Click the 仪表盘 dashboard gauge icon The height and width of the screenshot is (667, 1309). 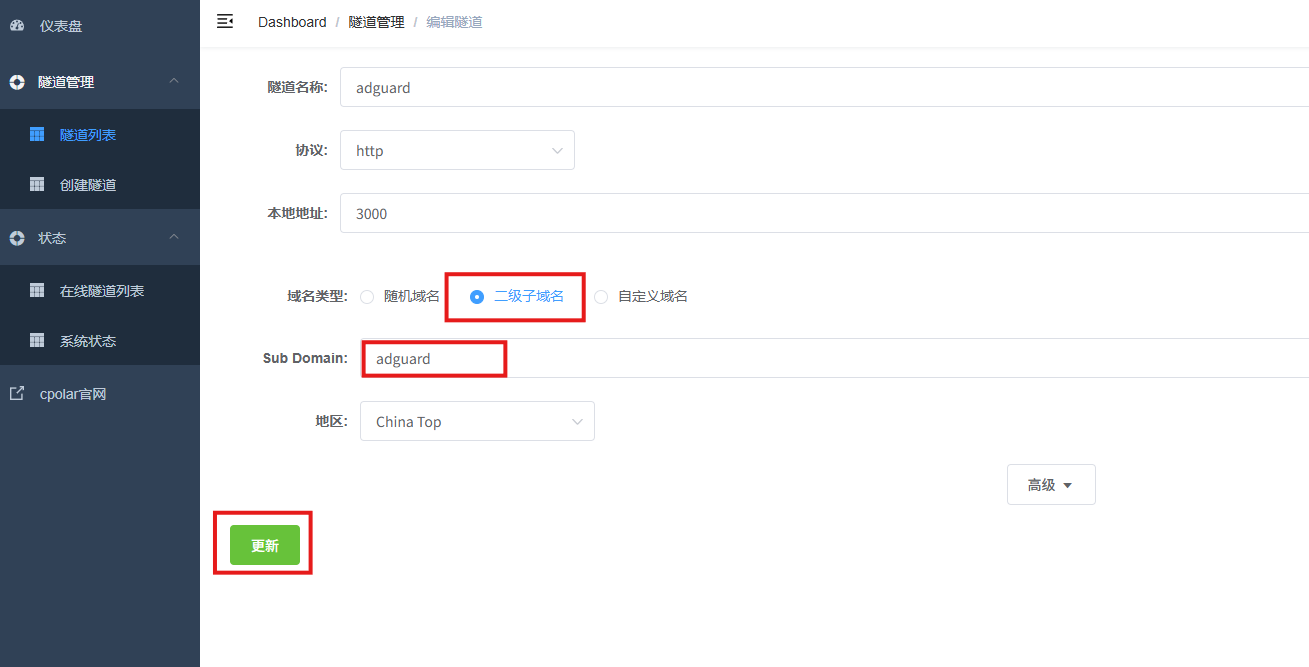[17, 26]
